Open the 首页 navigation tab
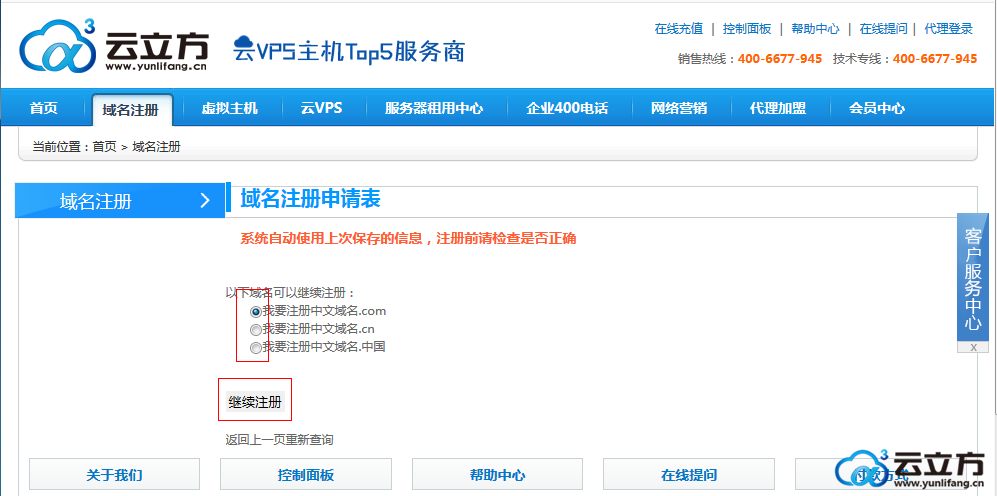The width and height of the screenshot is (997, 496). [43, 108]
